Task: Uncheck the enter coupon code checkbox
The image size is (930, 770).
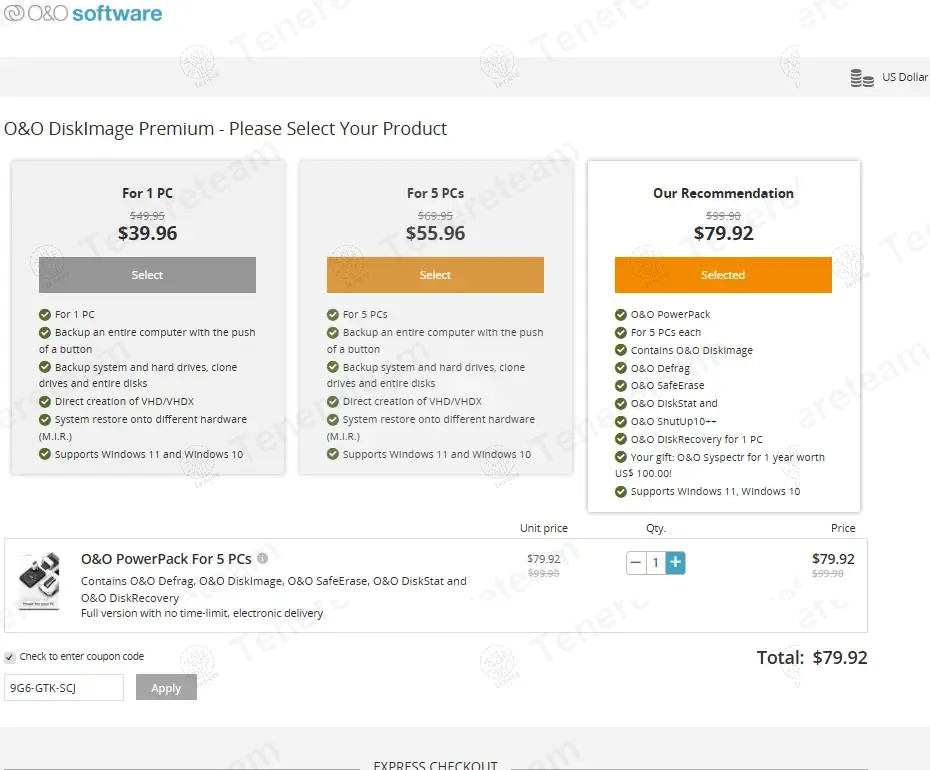Action: coord(10,657)
